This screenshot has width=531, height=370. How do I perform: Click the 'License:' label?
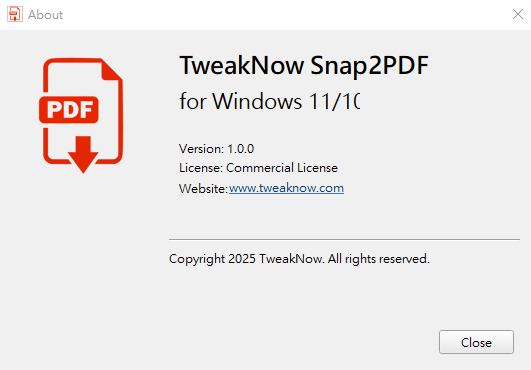click(201, 168)
